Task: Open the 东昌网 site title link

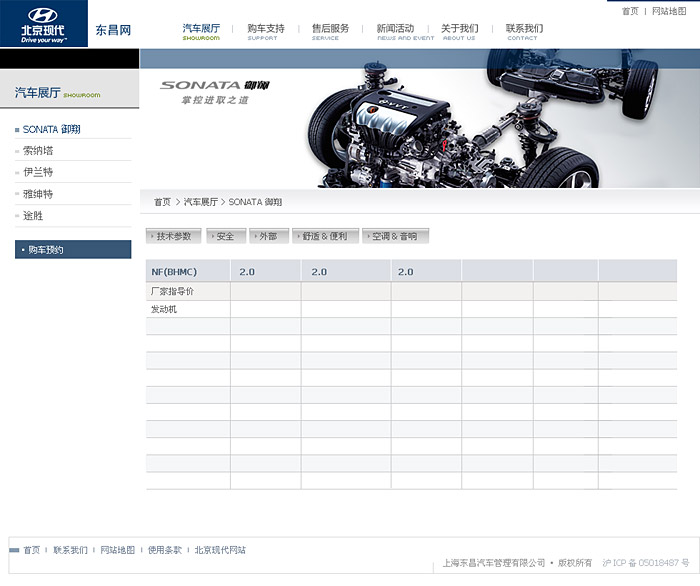Action: [113, 30]
